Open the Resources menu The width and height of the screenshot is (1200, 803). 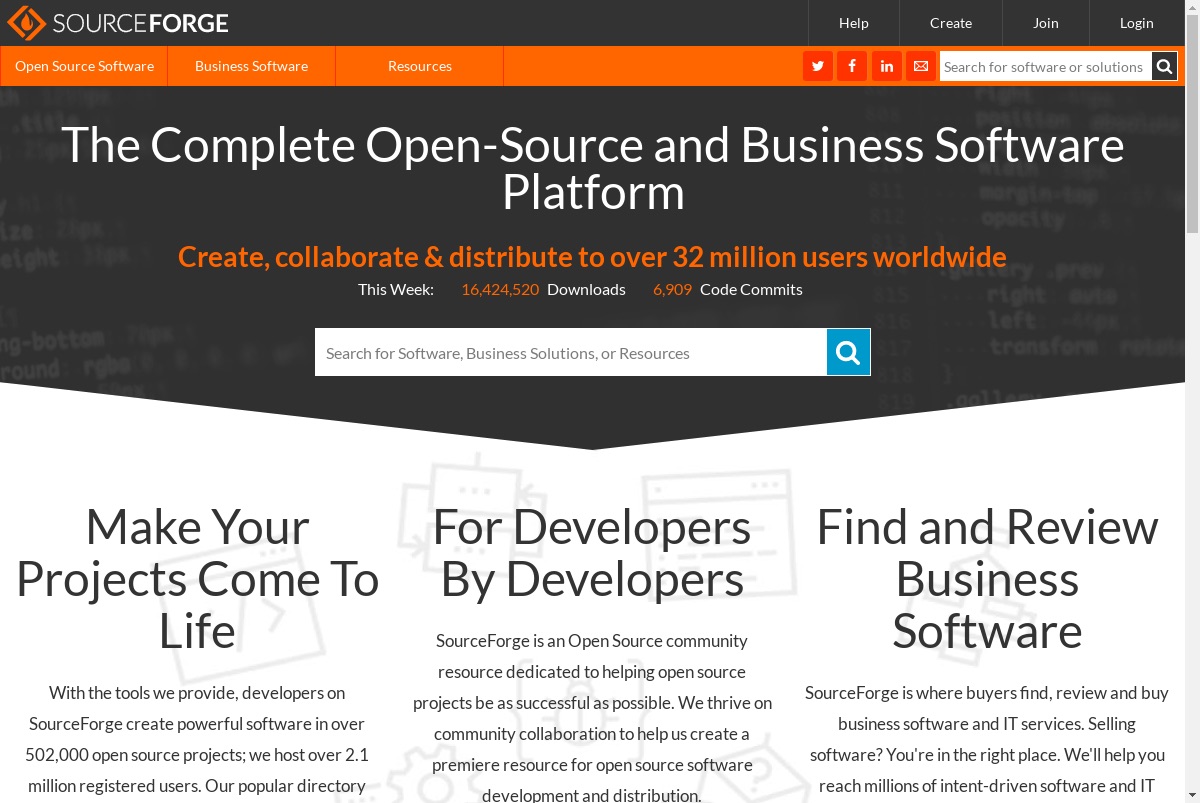(x=420, y=66)
